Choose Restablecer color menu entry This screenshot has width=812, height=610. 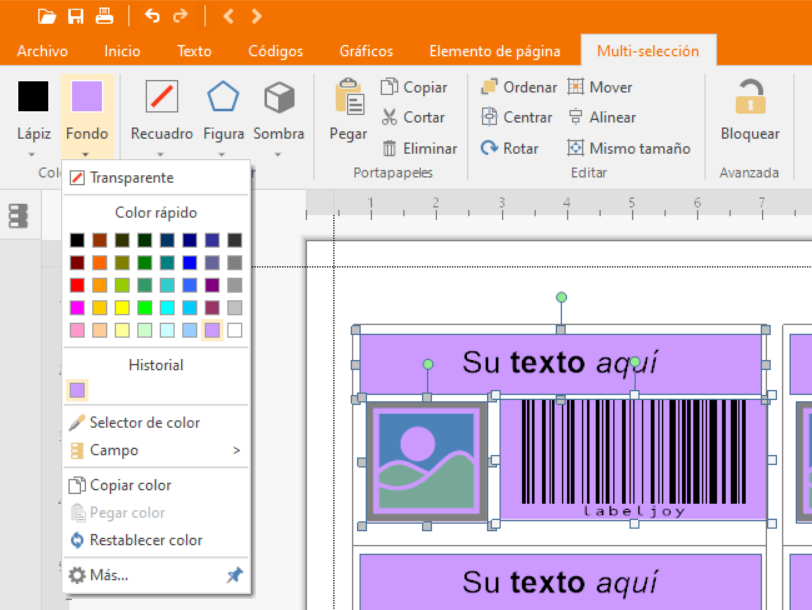click(x=155, y=540)
